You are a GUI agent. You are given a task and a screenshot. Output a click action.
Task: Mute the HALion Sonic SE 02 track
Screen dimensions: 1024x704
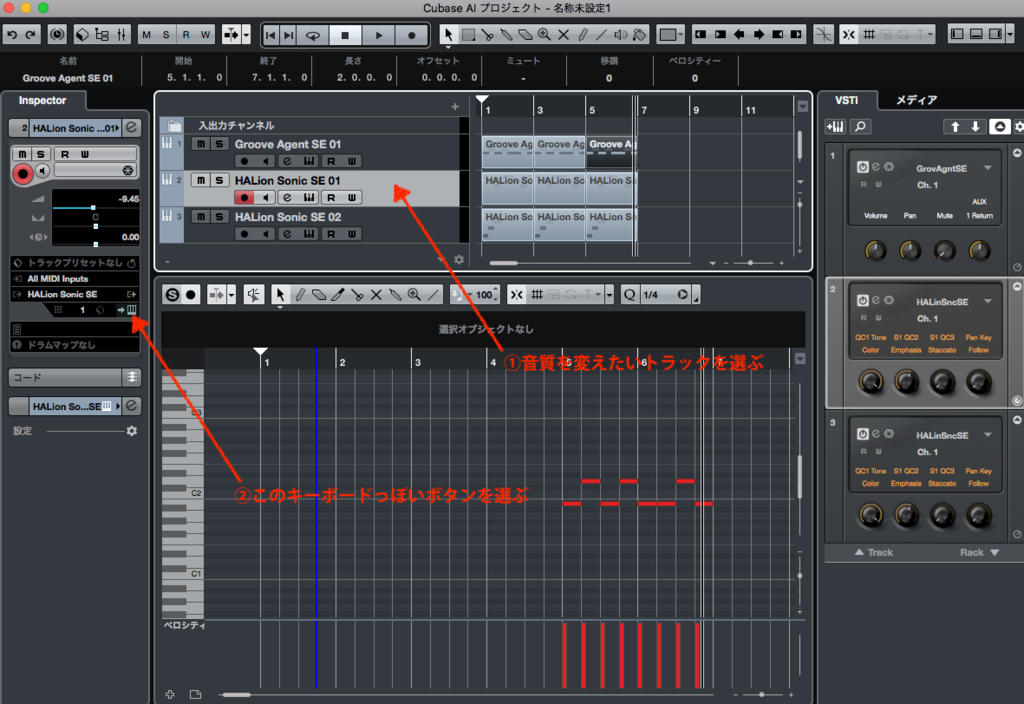201,217
